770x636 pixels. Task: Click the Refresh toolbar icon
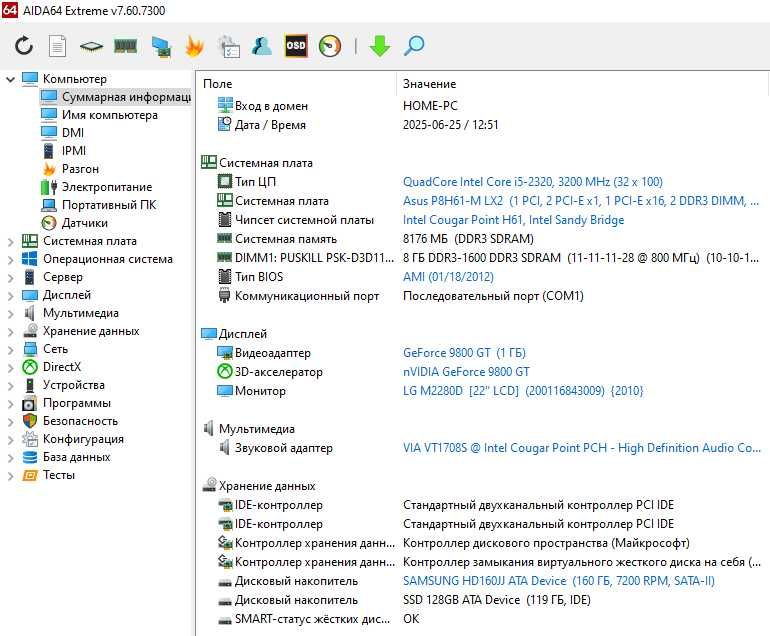(24, 46)
